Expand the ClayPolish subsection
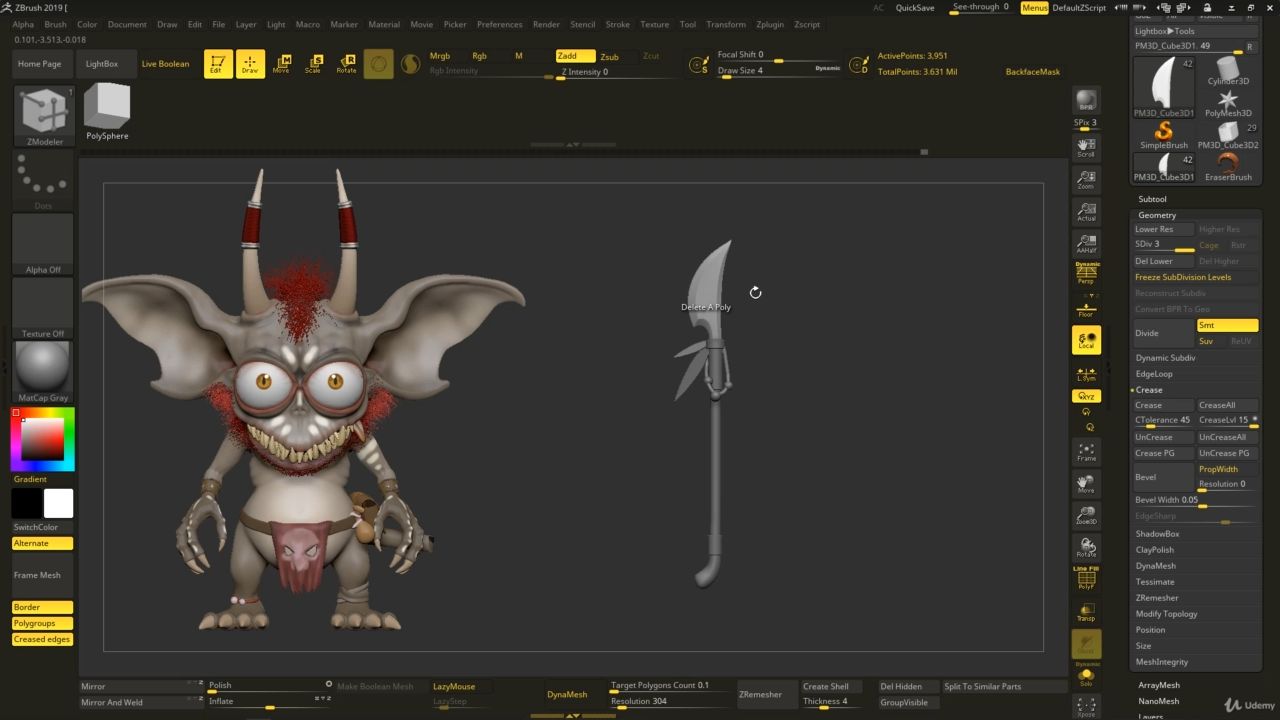 (x=1155, y=550)
